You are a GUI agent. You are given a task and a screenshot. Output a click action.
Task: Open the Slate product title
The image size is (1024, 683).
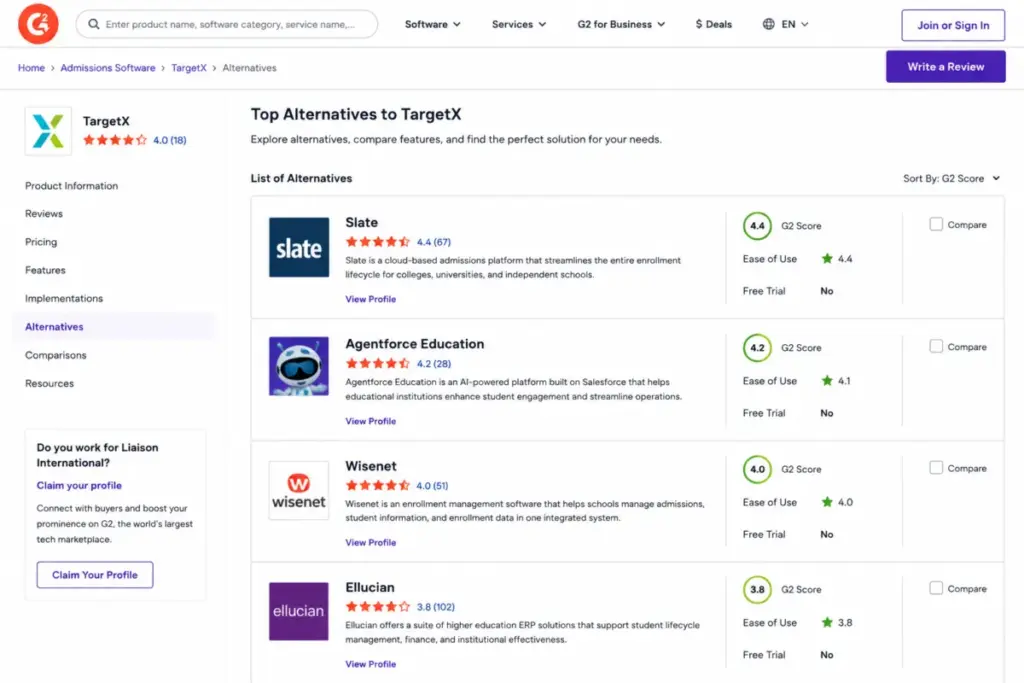(x=361, y=223)
